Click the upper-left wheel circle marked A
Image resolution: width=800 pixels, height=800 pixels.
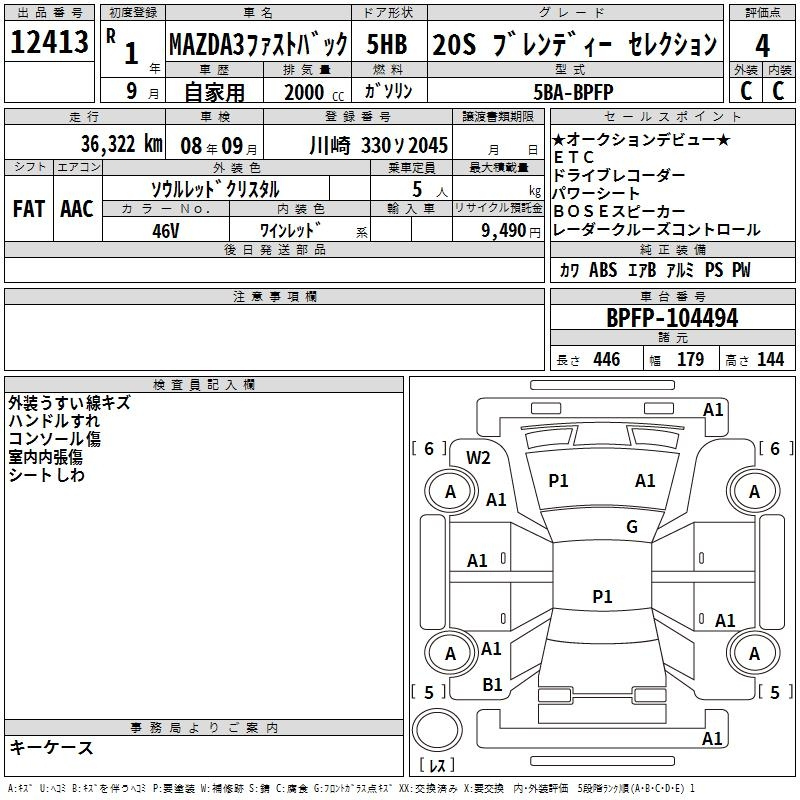tap(450, 491)
